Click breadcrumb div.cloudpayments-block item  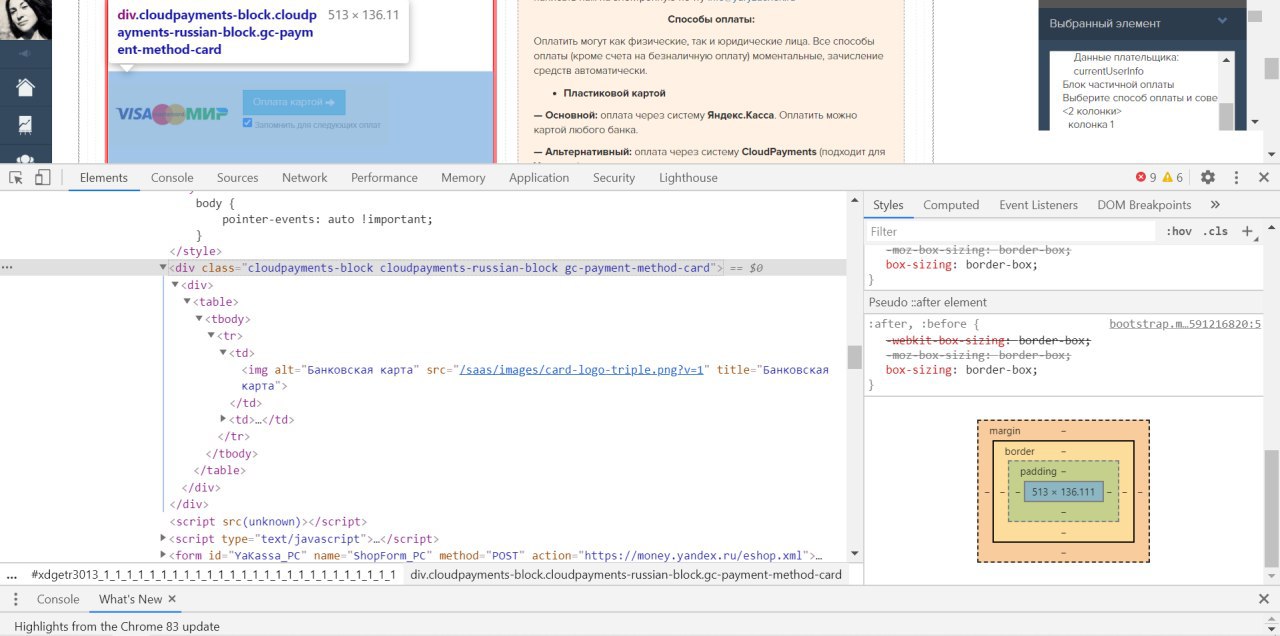tap(626, 575)
